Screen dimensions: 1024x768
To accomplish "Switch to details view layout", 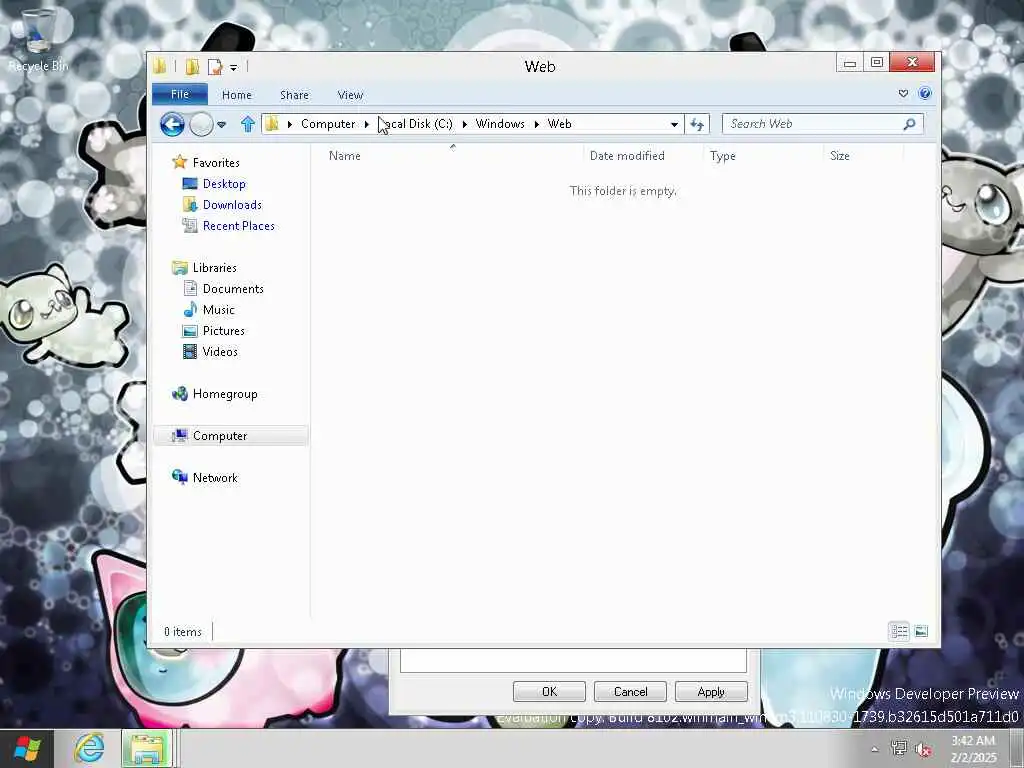I will pyautogui.click(x=899, y=632).
